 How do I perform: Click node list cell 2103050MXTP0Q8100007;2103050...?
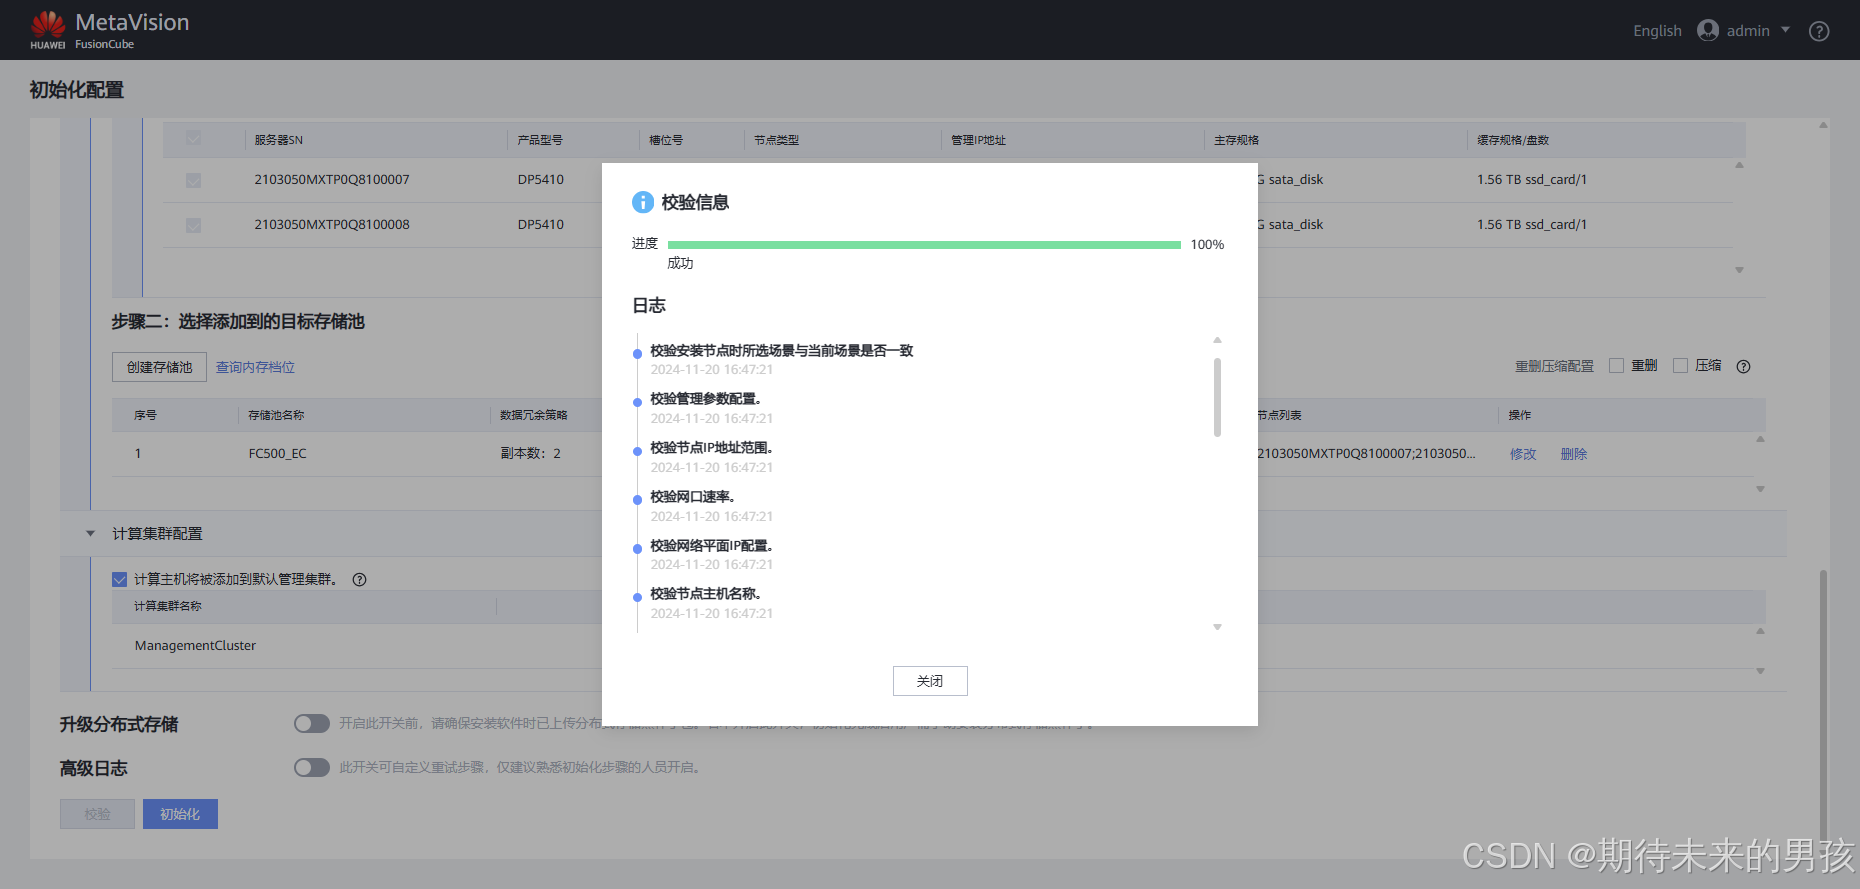pyautogui.click(x=1366, y=454)
